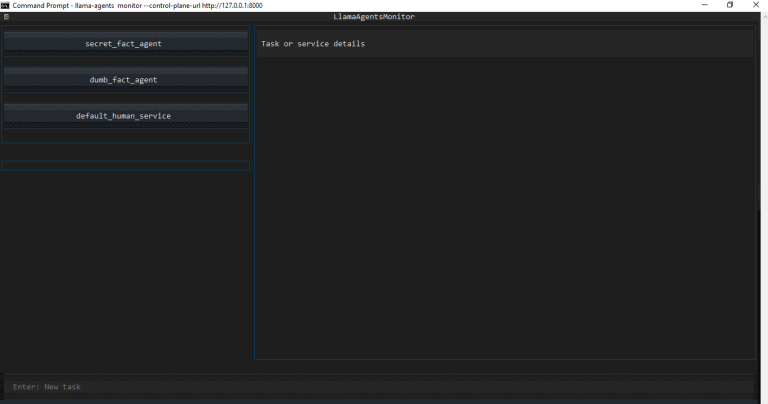Click the empty tasks list box below services

[125, 166]
